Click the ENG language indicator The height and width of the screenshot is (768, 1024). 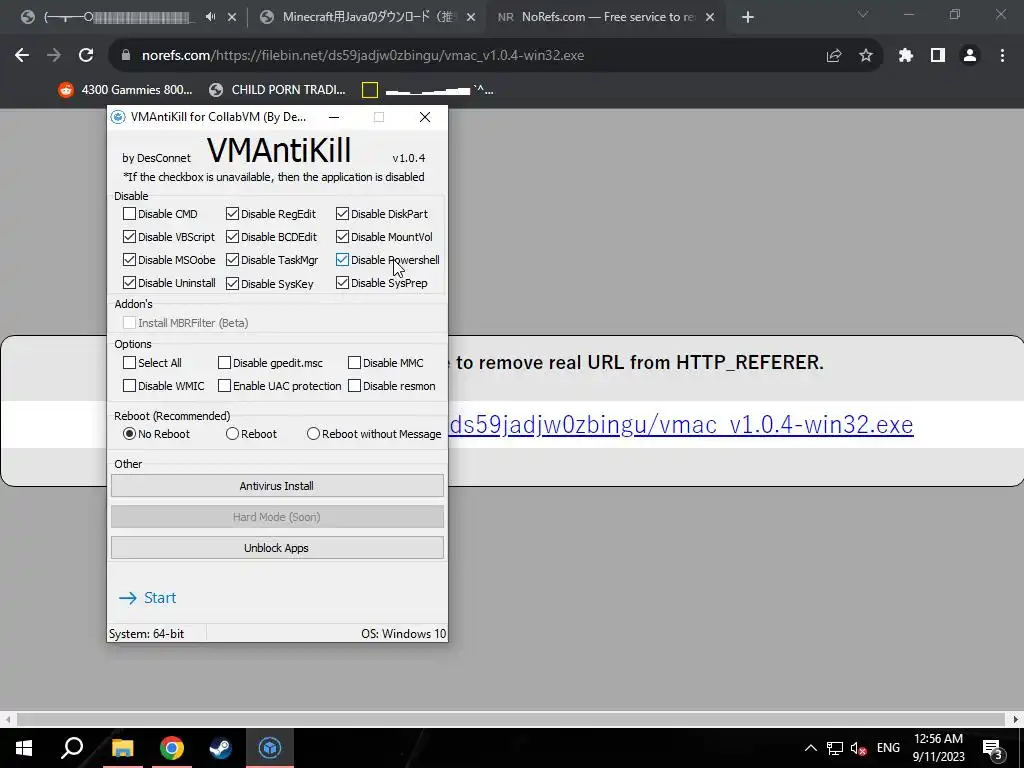[888, 748]
